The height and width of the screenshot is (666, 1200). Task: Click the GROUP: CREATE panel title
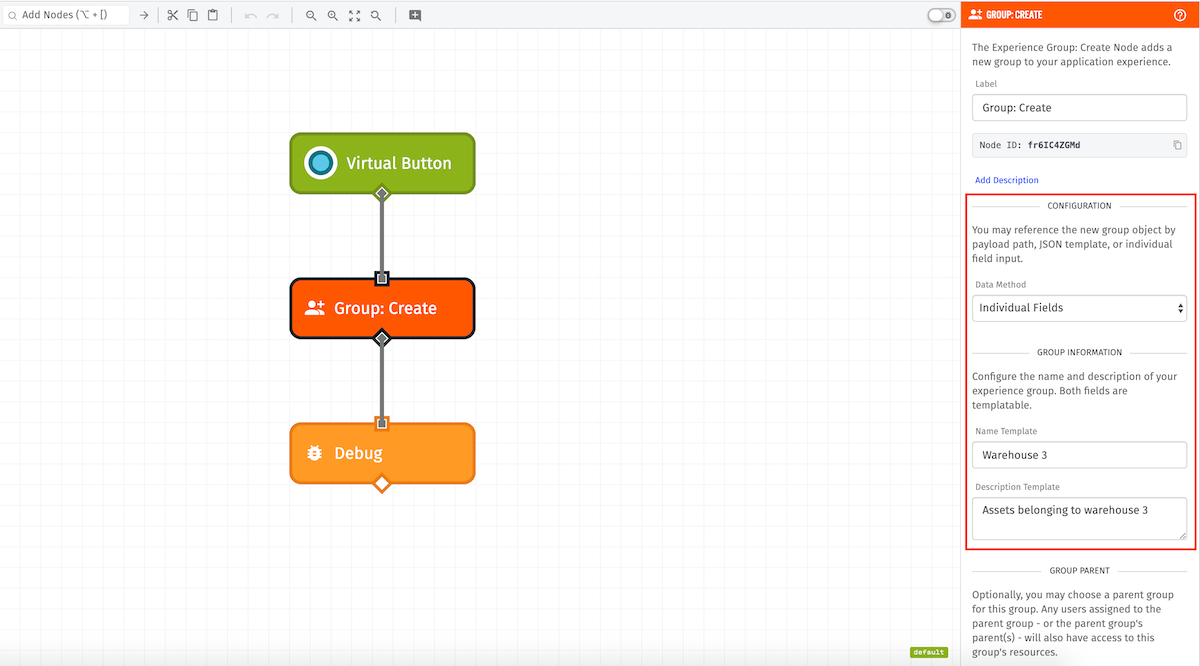tap(1014, 15)
